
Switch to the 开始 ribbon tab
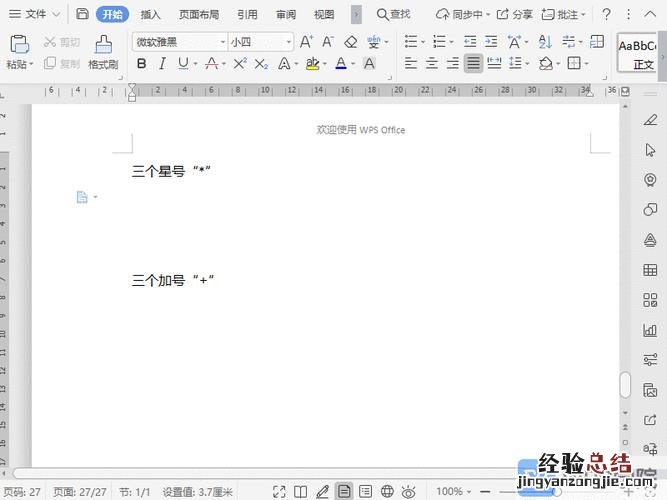click(112, 14)
